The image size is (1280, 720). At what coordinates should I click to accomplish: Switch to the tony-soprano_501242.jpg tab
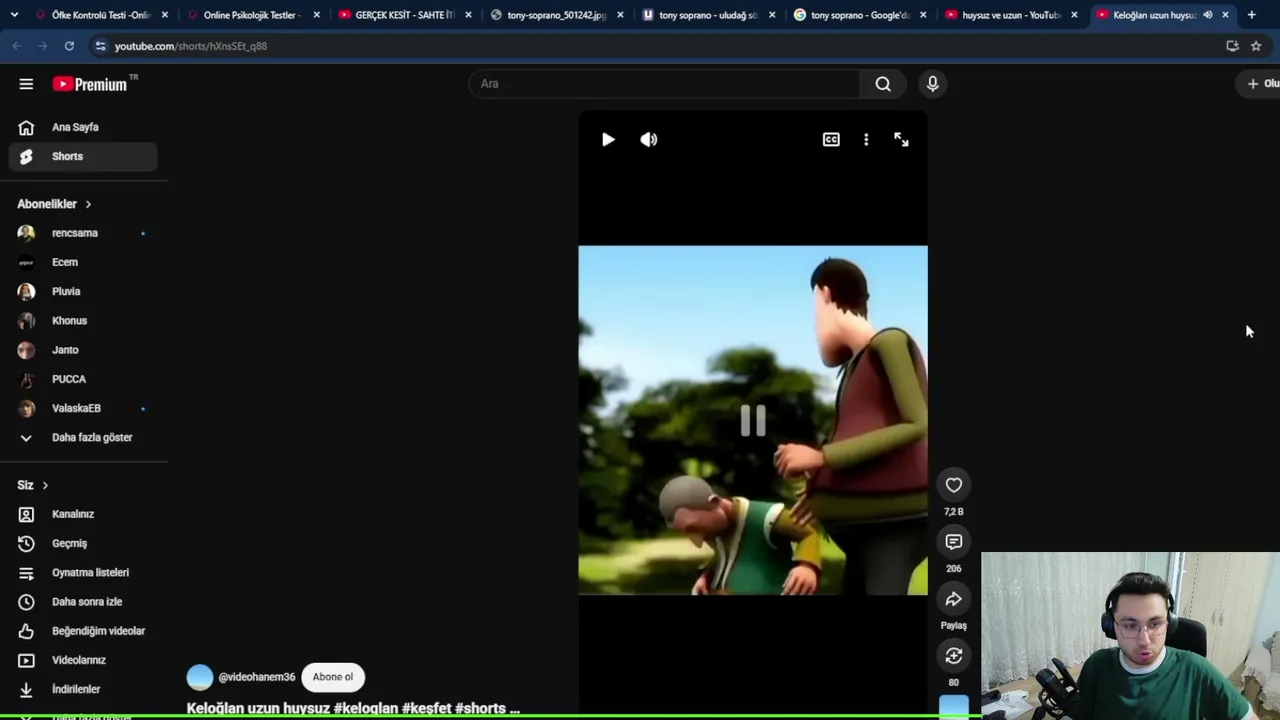556,15
